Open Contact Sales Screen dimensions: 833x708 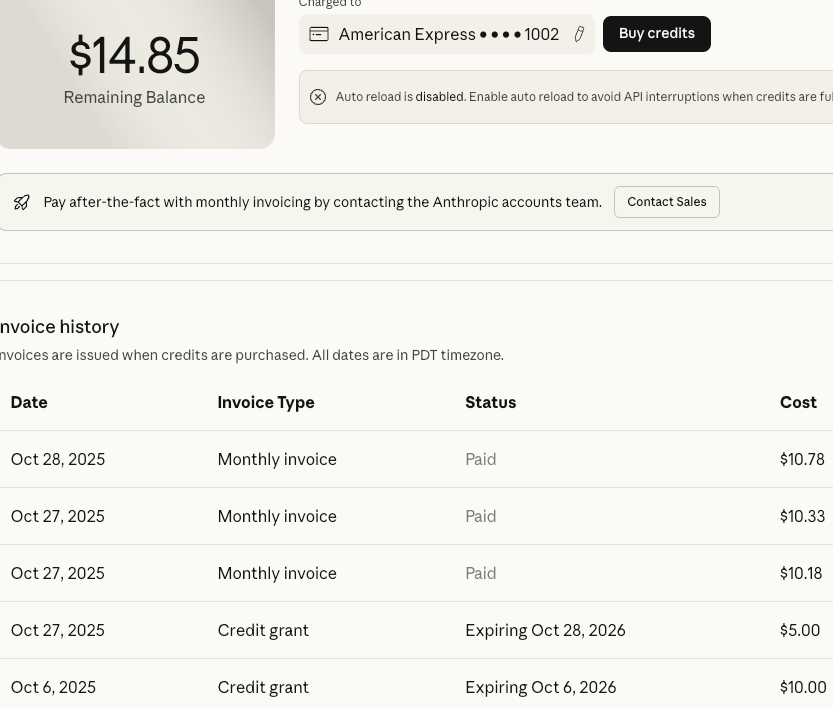point(666,202)
